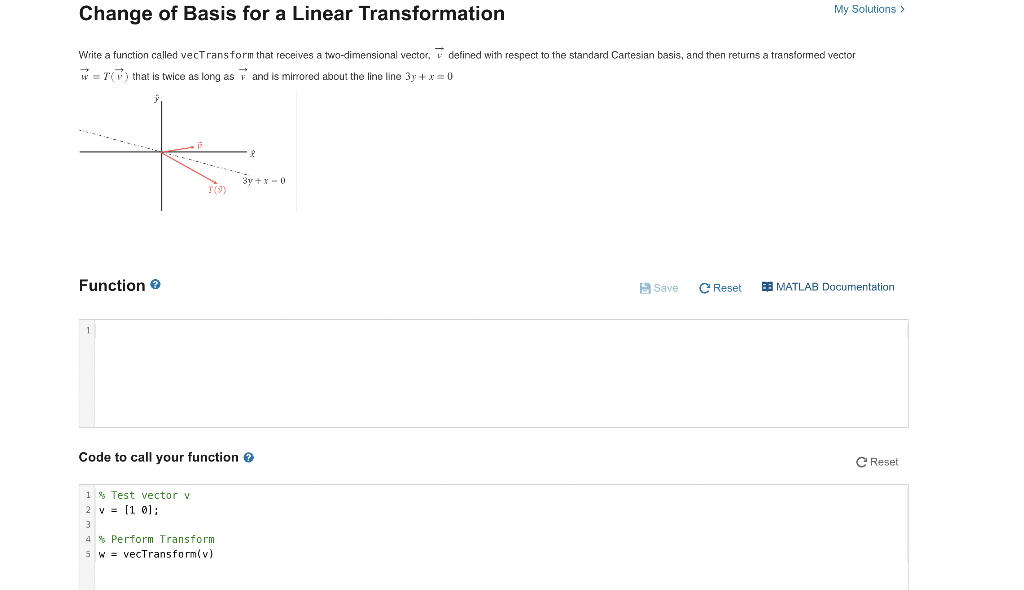Click line number 3 in the call code gutter
This screenshot has height=590, width=1024.
click(88, 524)
